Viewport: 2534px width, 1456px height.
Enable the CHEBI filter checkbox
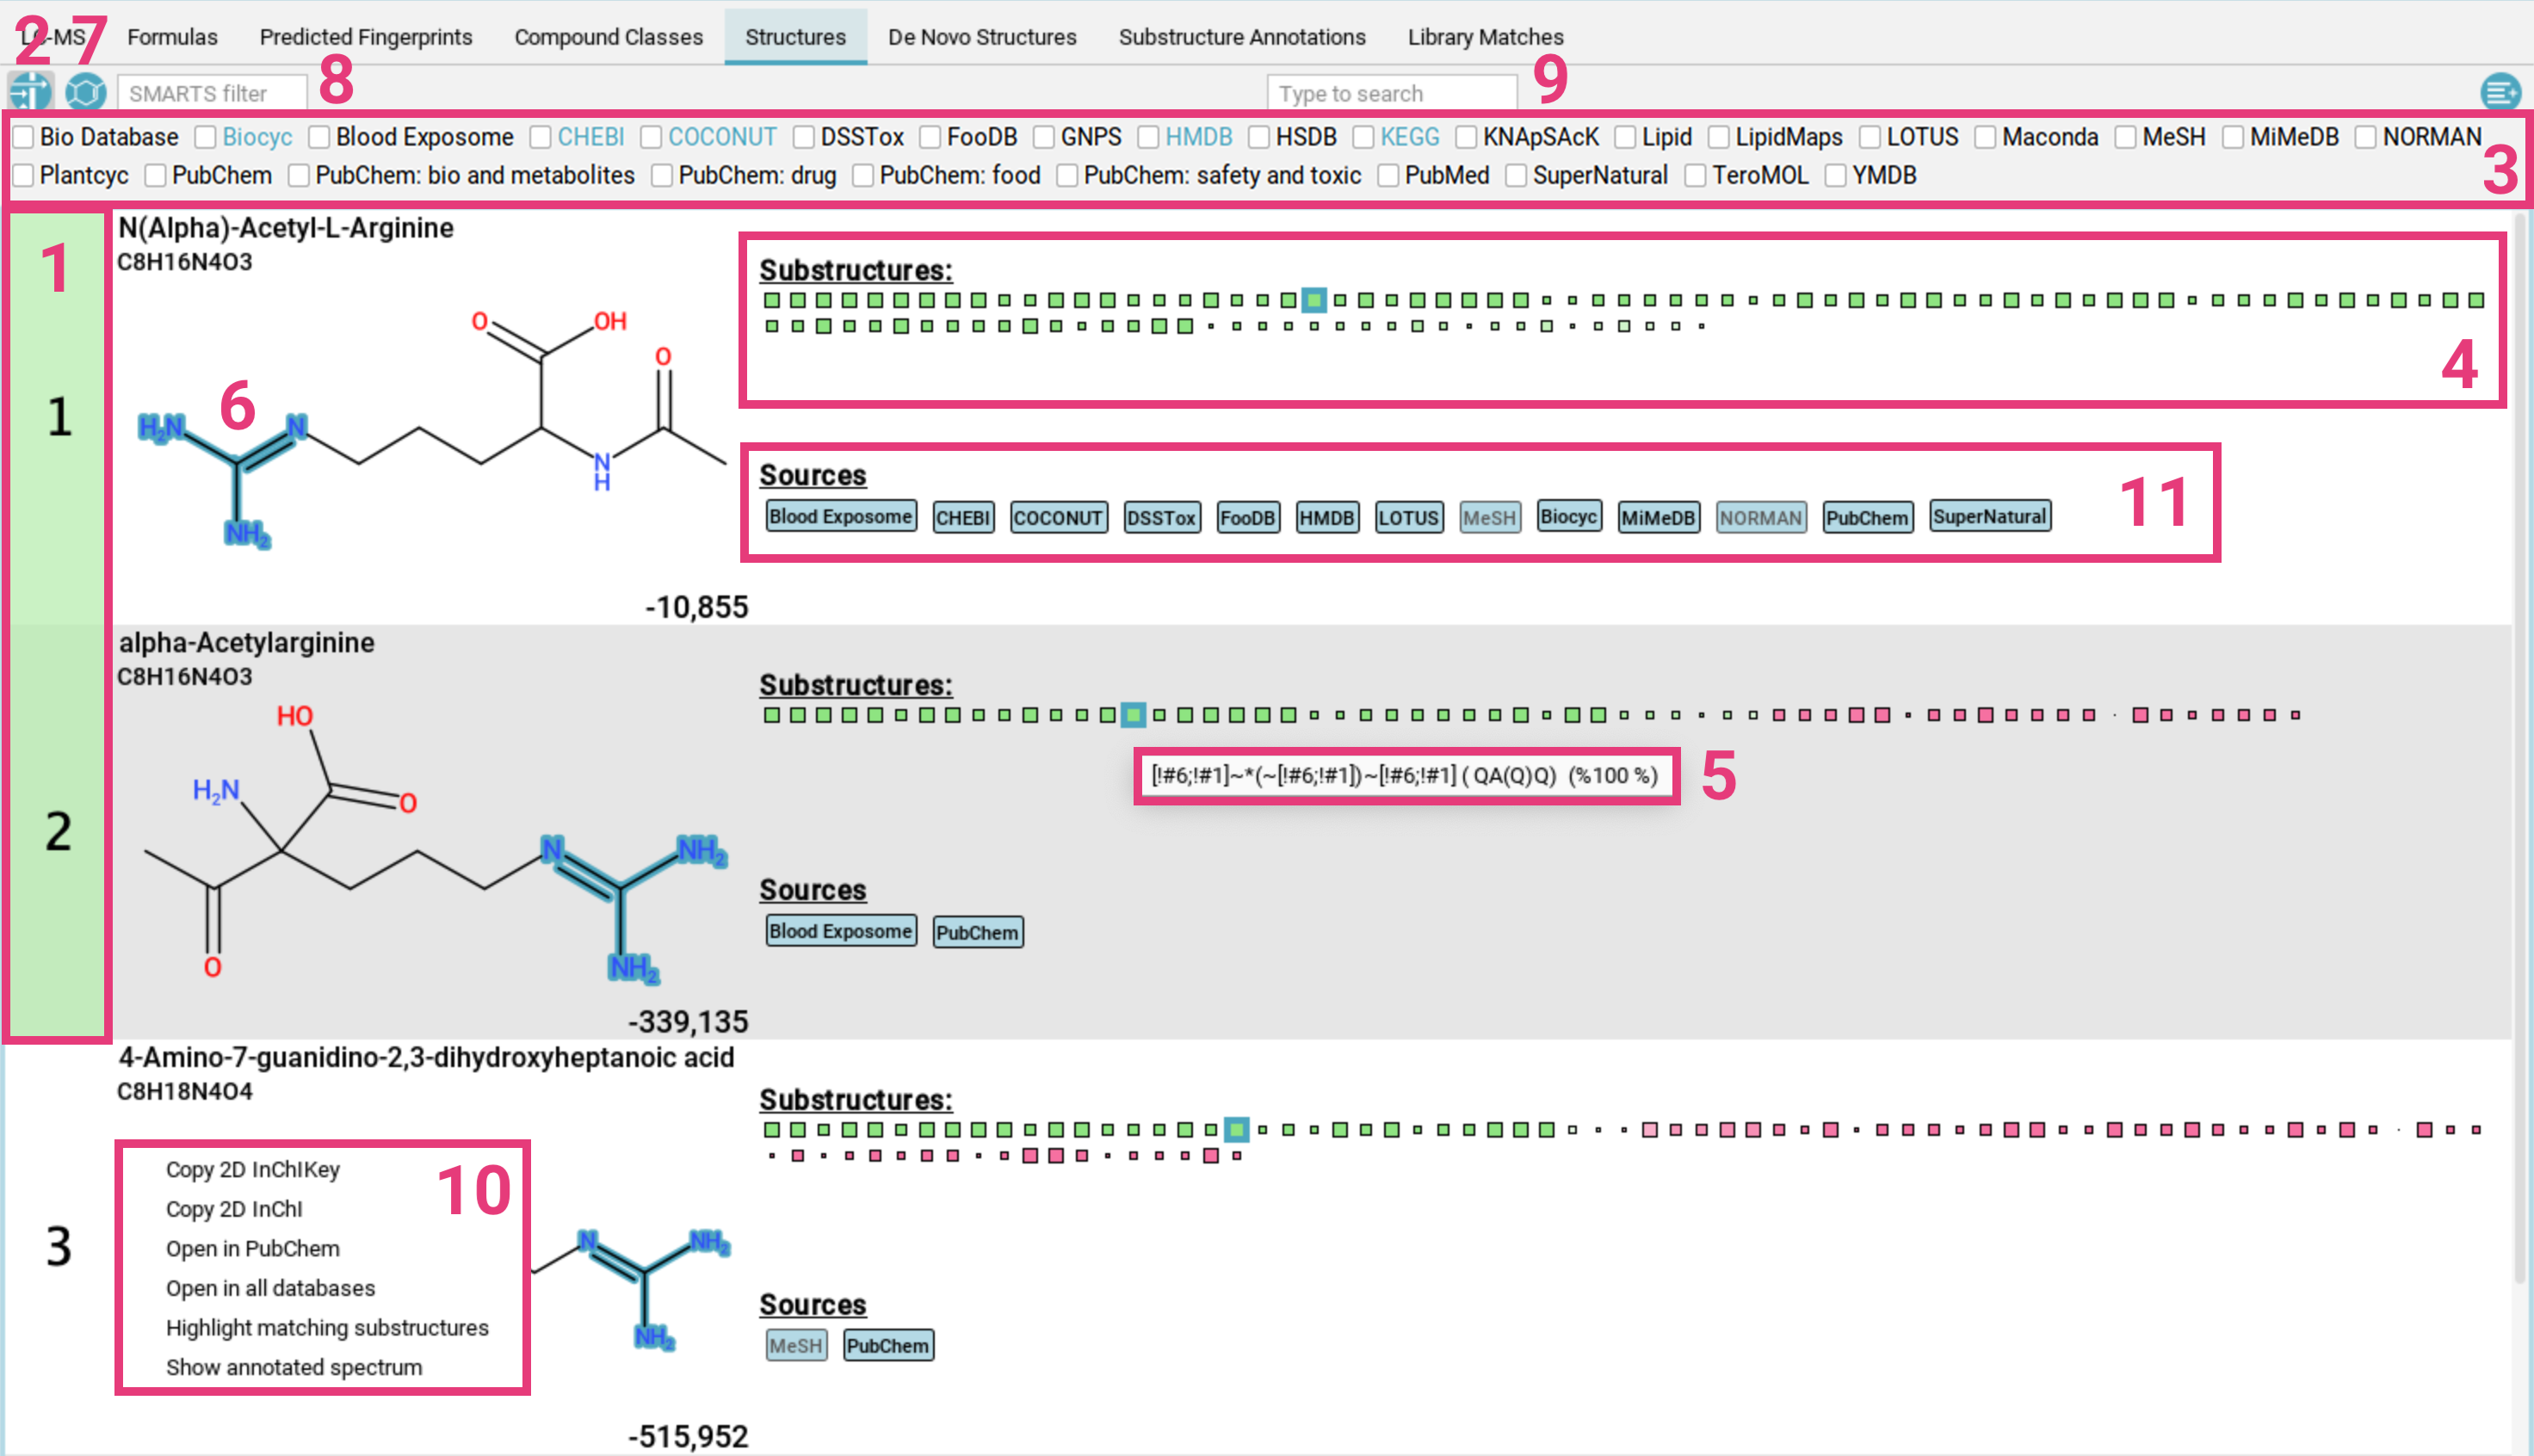coord(541,137)
